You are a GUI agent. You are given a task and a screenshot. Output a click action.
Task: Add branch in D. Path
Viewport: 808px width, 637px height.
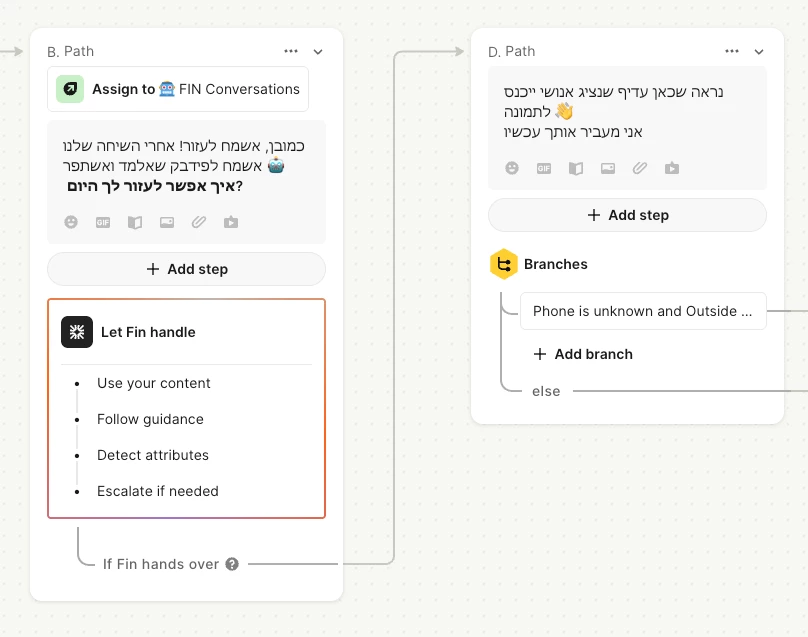click(x=583, y=354)
